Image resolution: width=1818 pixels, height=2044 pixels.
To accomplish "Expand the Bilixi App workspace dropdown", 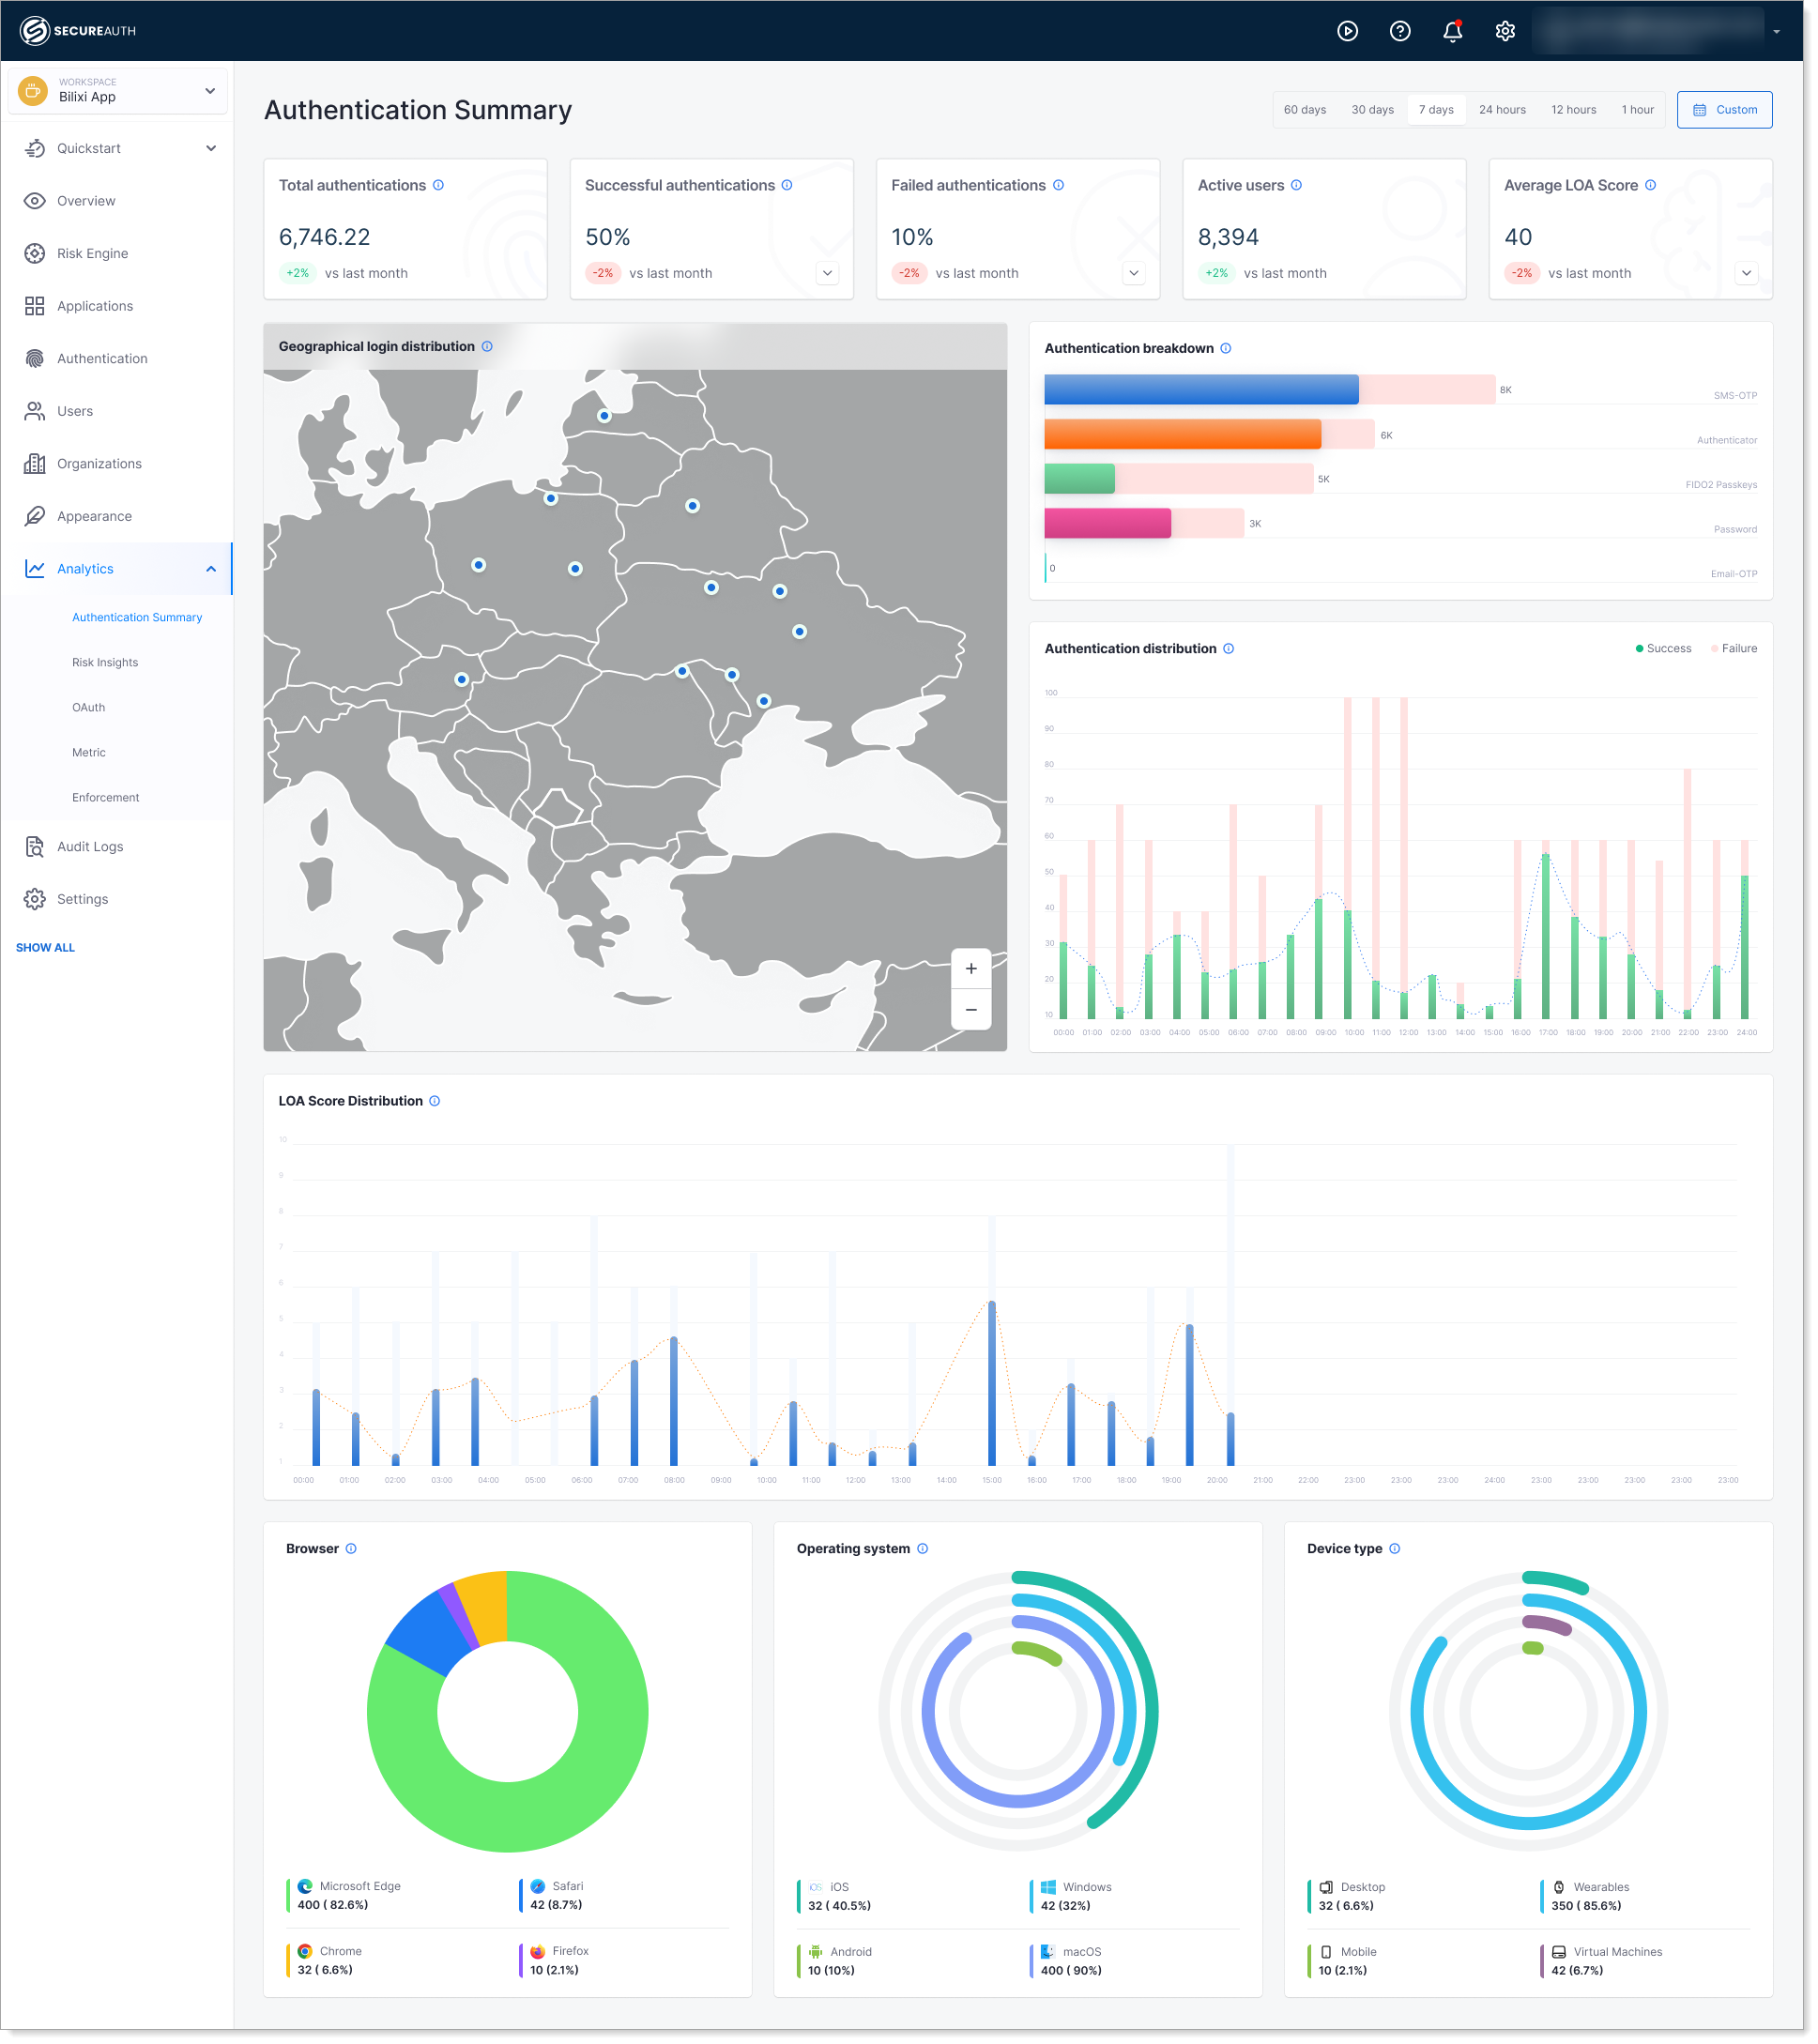I will 210,90.
